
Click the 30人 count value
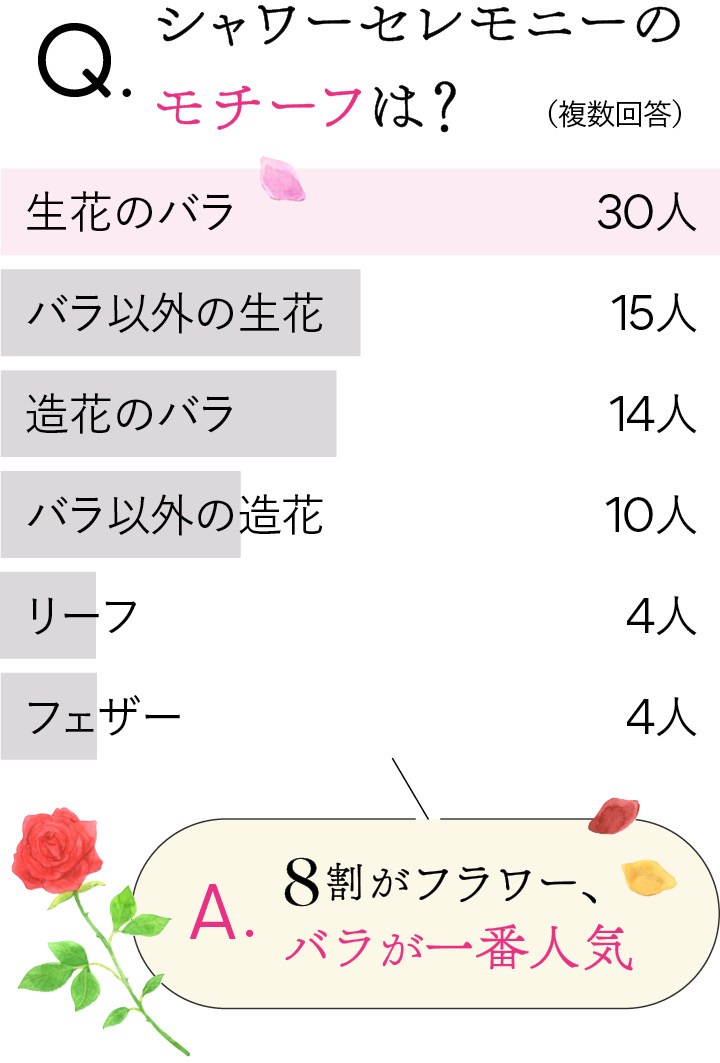coord(646,212)
